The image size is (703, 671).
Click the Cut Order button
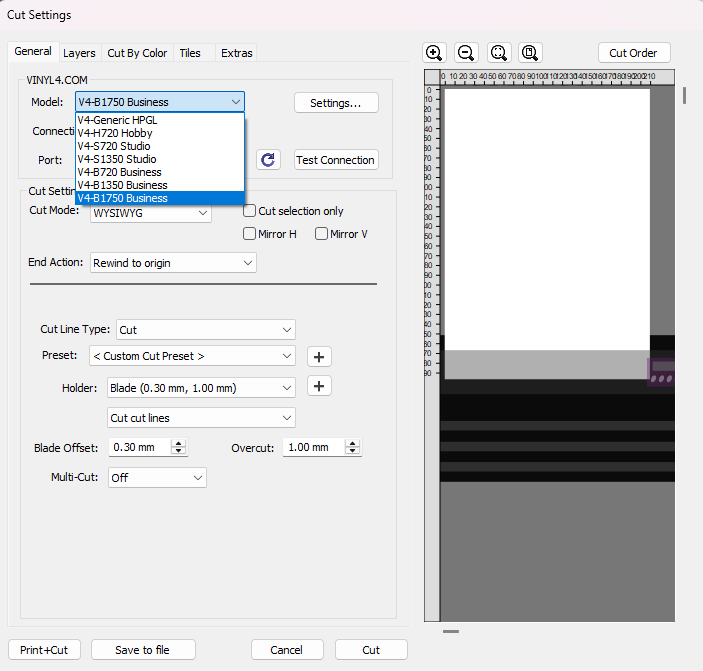(x=634, y=53)
